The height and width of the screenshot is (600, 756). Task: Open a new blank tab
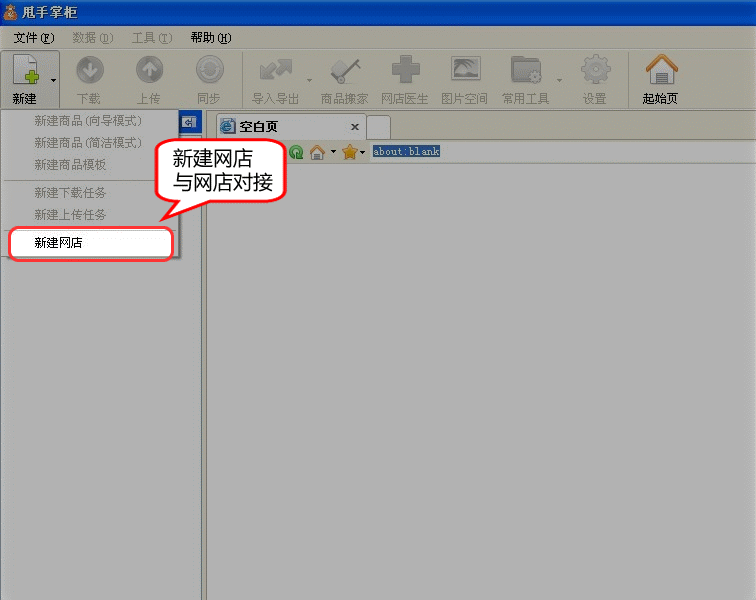click(x=378, y=127)
